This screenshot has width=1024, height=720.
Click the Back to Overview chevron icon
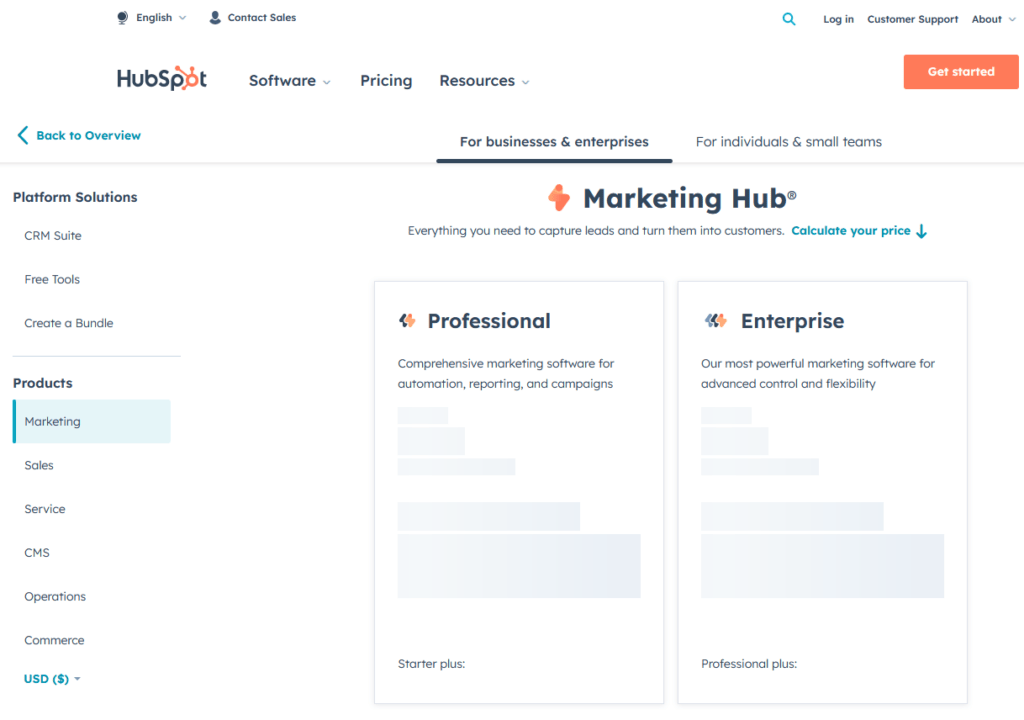23,135
